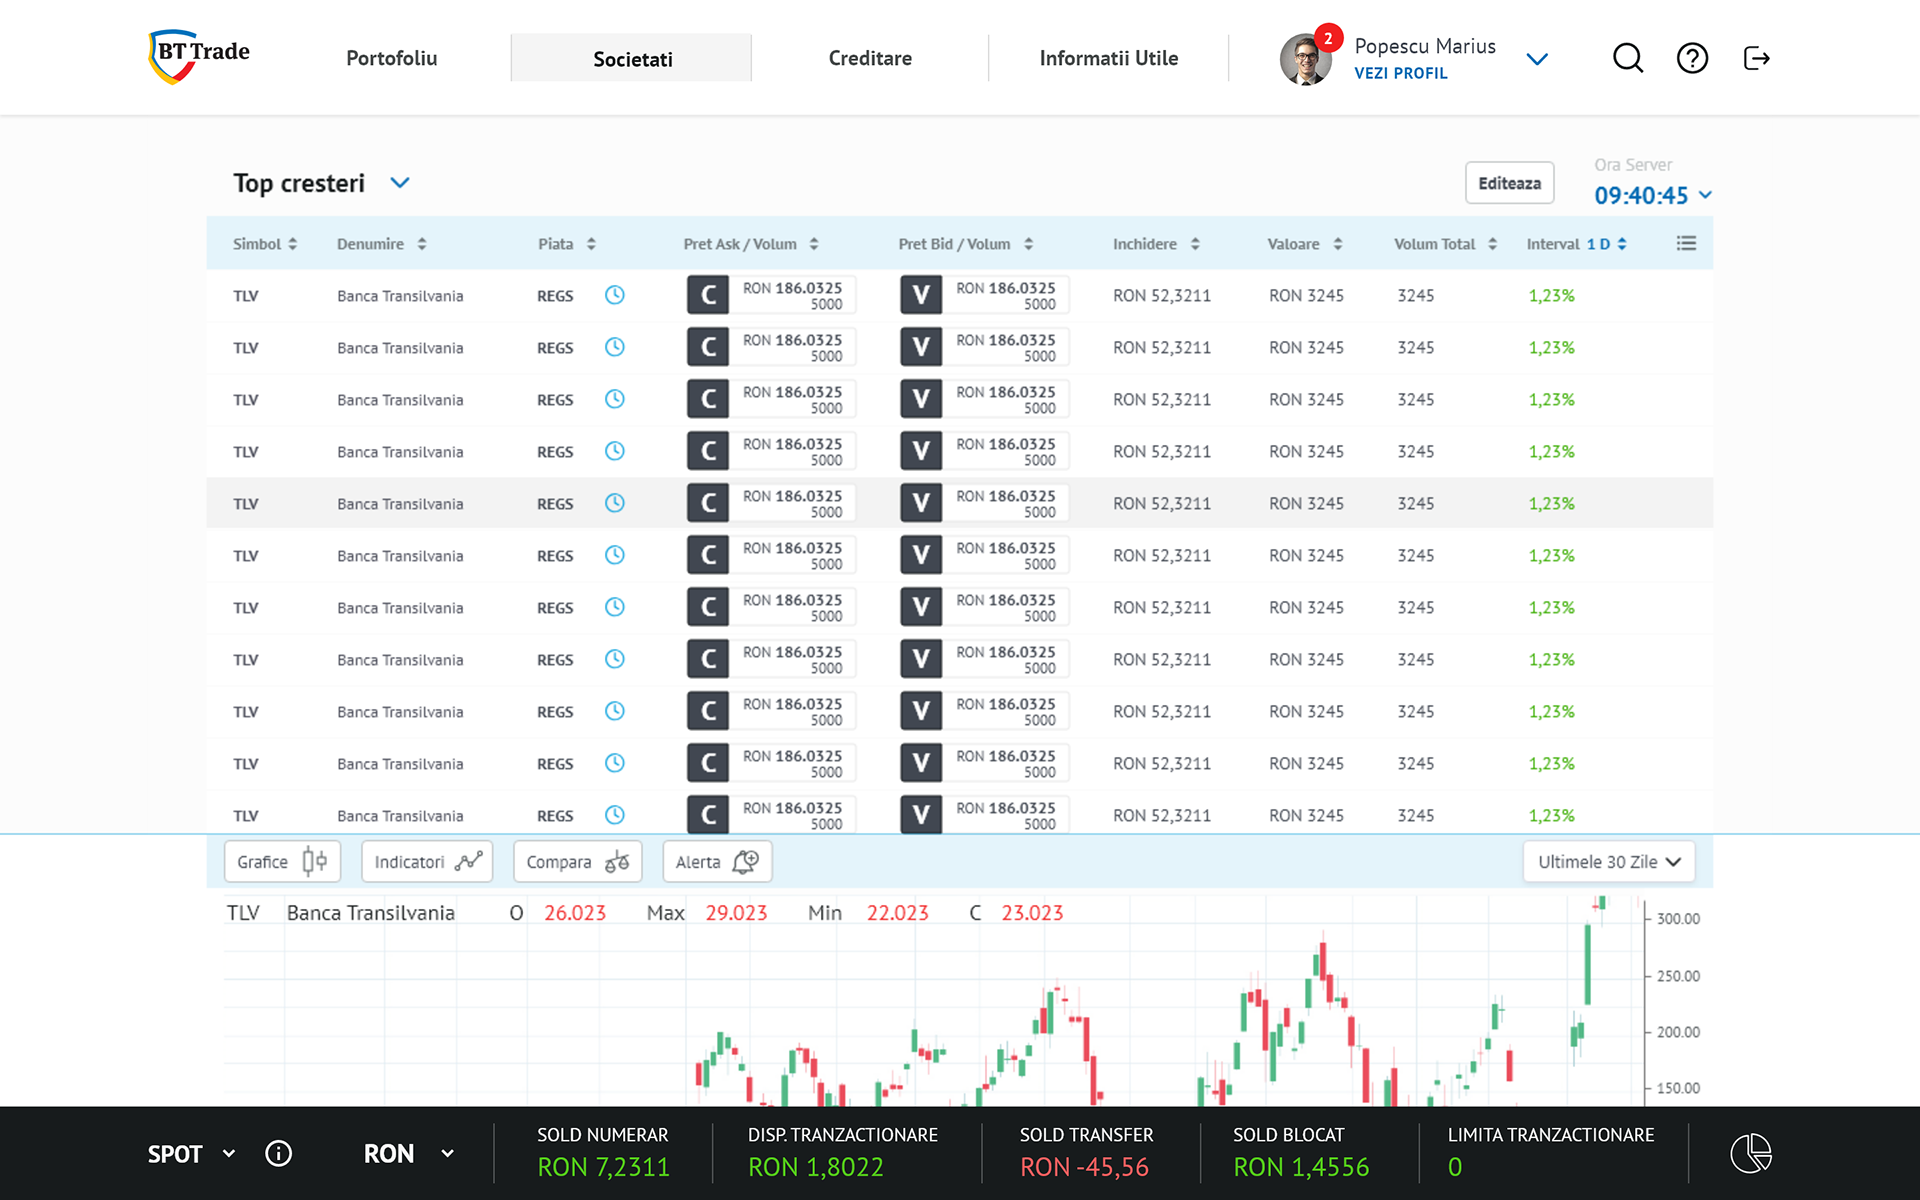Viewport: 1920px width, 1200px height.
Task: Click the clock icon in the last visible row
Action: pyautogui.click(x=615, y=815)
